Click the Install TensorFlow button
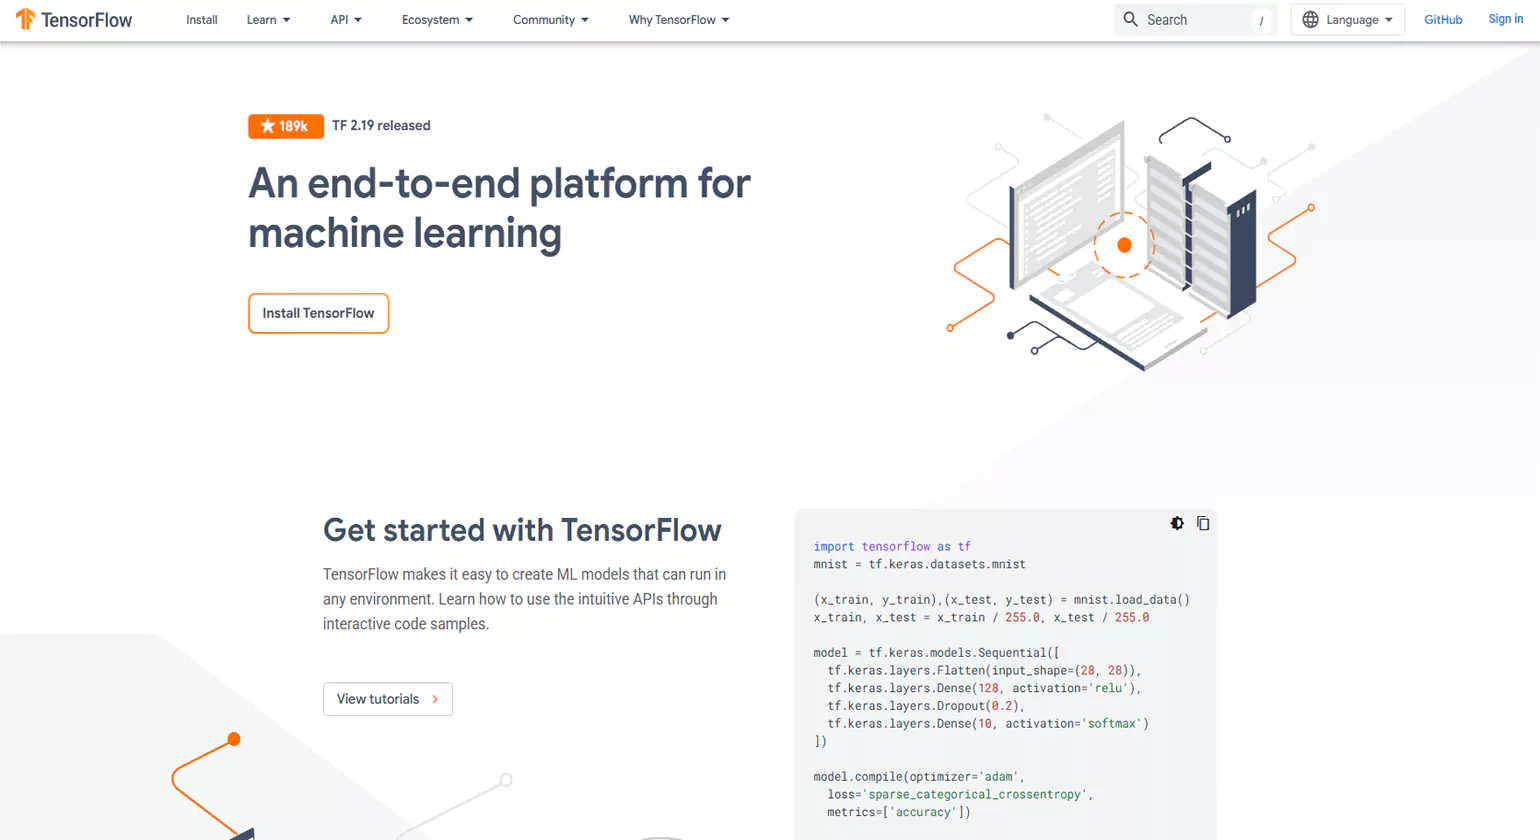Viewport: 1540px width, 840px height. coord(318,312)
